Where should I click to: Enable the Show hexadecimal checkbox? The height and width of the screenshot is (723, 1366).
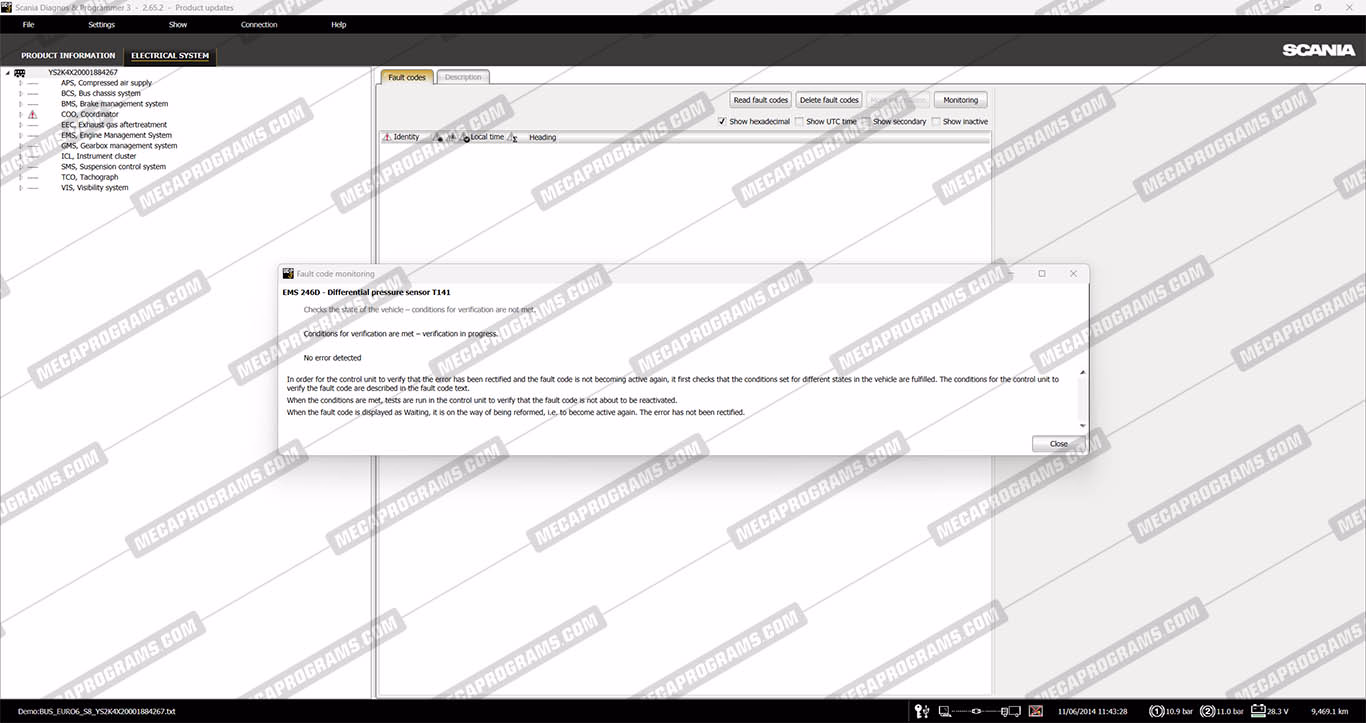point(722,121)
